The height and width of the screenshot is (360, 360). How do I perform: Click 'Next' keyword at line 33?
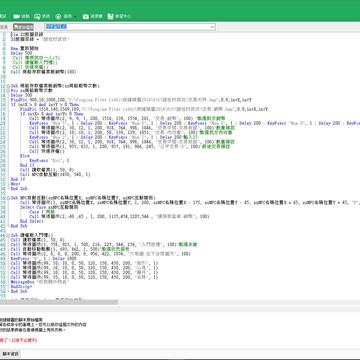pos(15,184)
